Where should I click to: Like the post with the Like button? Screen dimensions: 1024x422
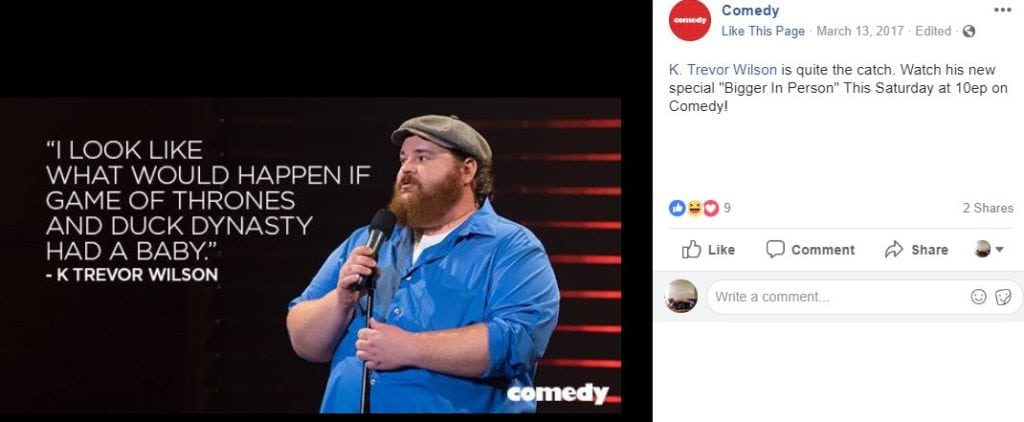pyautogui.click(x=709, y=250)
